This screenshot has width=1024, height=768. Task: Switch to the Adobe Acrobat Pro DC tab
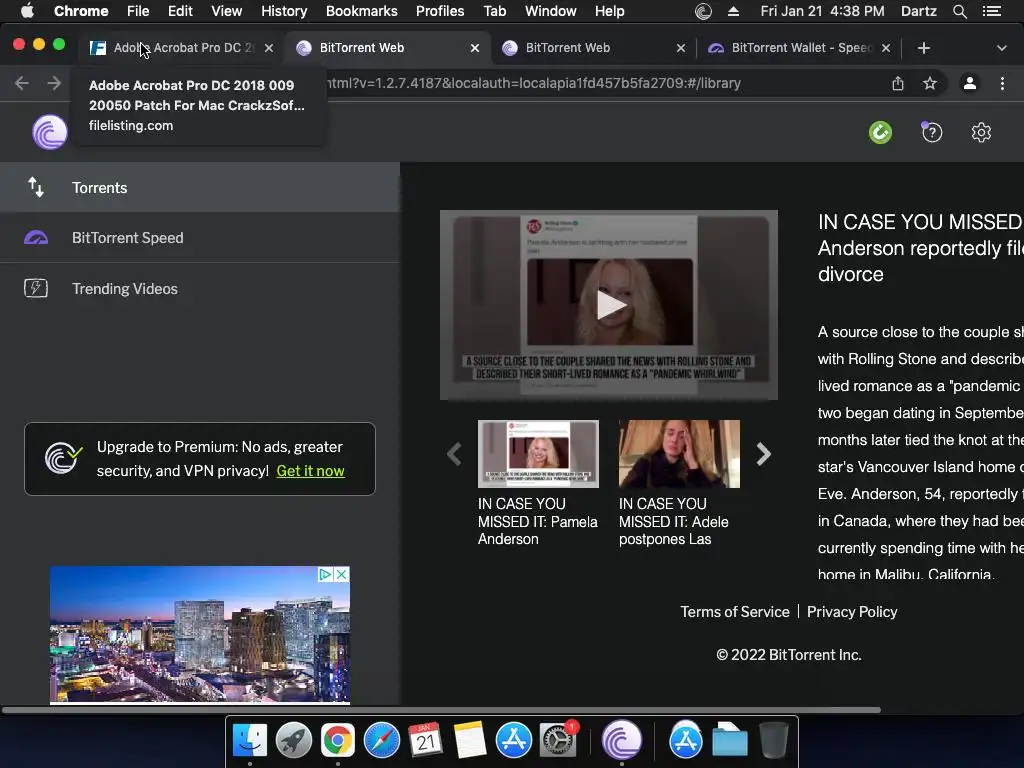pos(182,48)
